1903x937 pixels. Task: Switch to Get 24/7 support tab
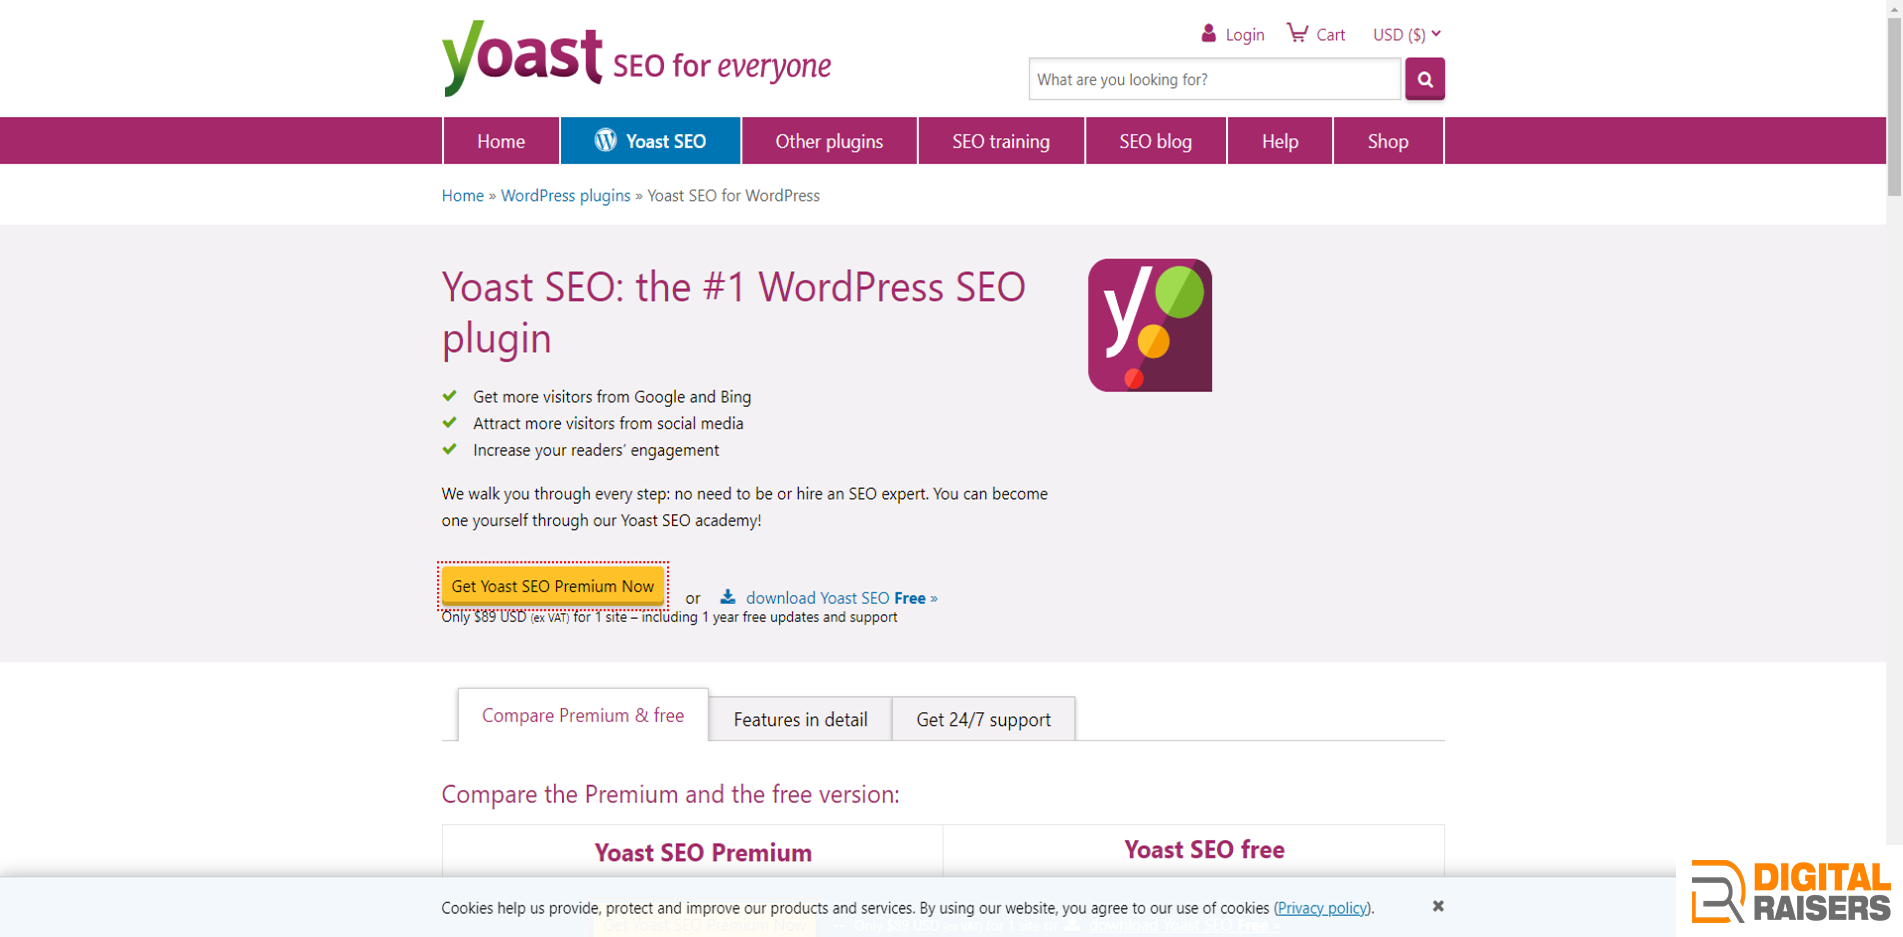tap(983, 719)
